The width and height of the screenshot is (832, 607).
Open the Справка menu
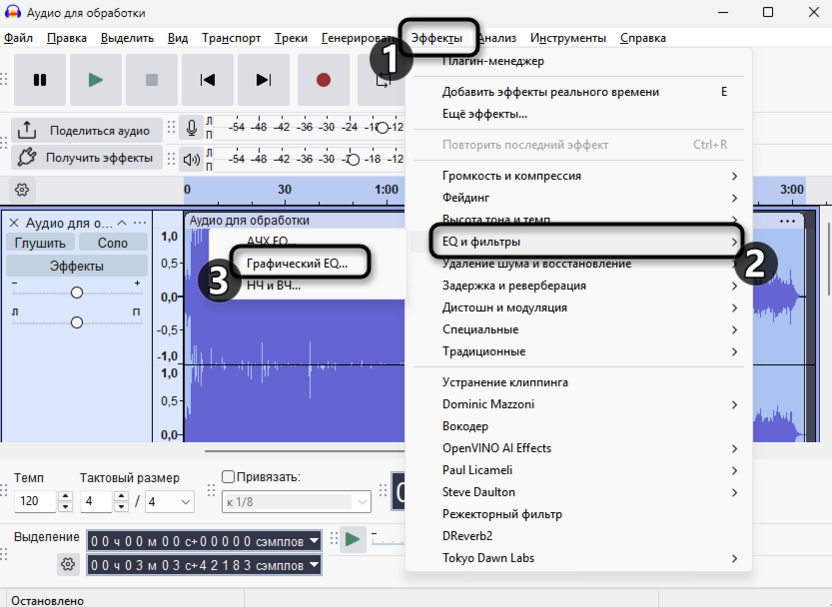point(643,38)
